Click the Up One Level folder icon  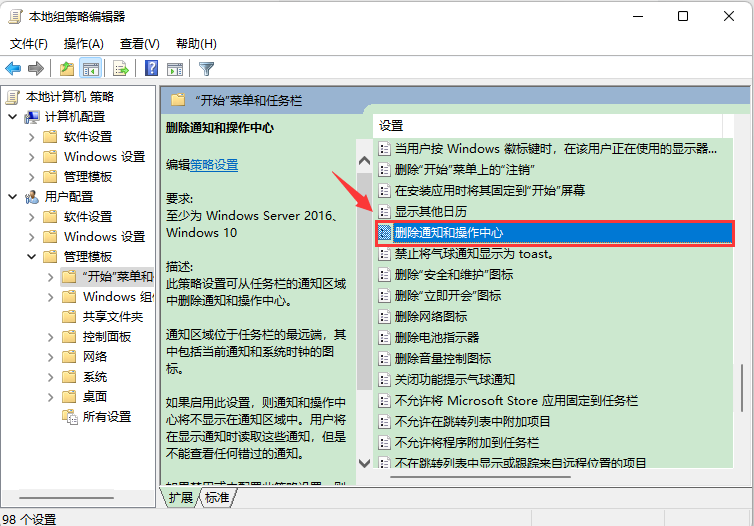tap(66, 69)
